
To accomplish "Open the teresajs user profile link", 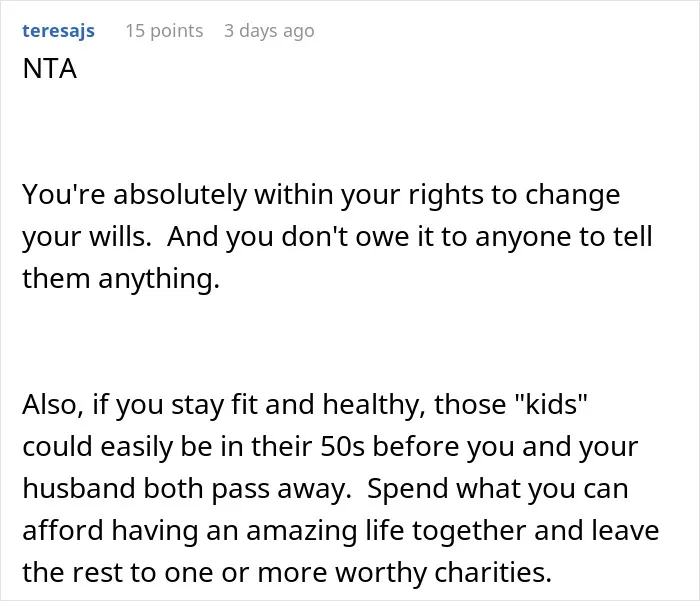I will [58, 31].
